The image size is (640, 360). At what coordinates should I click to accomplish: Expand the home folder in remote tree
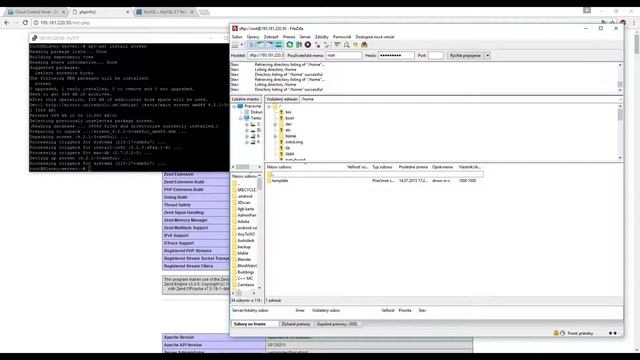point(275,136)
